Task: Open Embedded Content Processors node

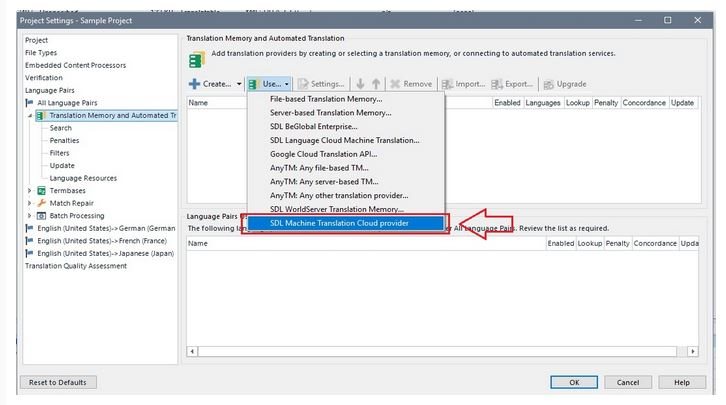Action: [75, 65]
